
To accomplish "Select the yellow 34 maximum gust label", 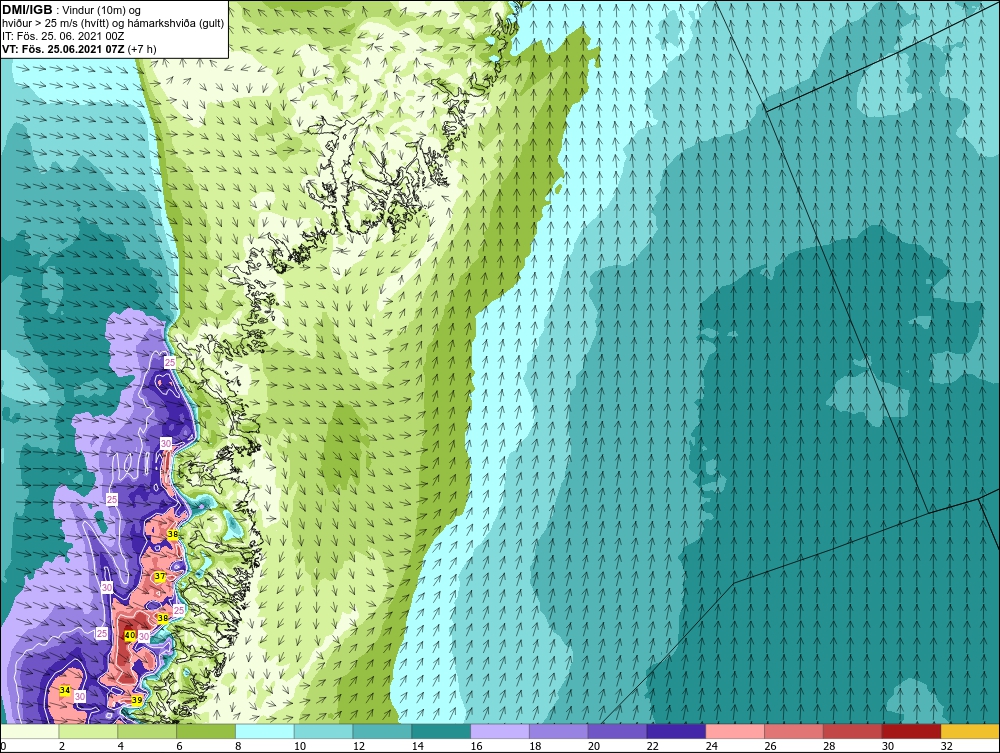I will 64,691.
